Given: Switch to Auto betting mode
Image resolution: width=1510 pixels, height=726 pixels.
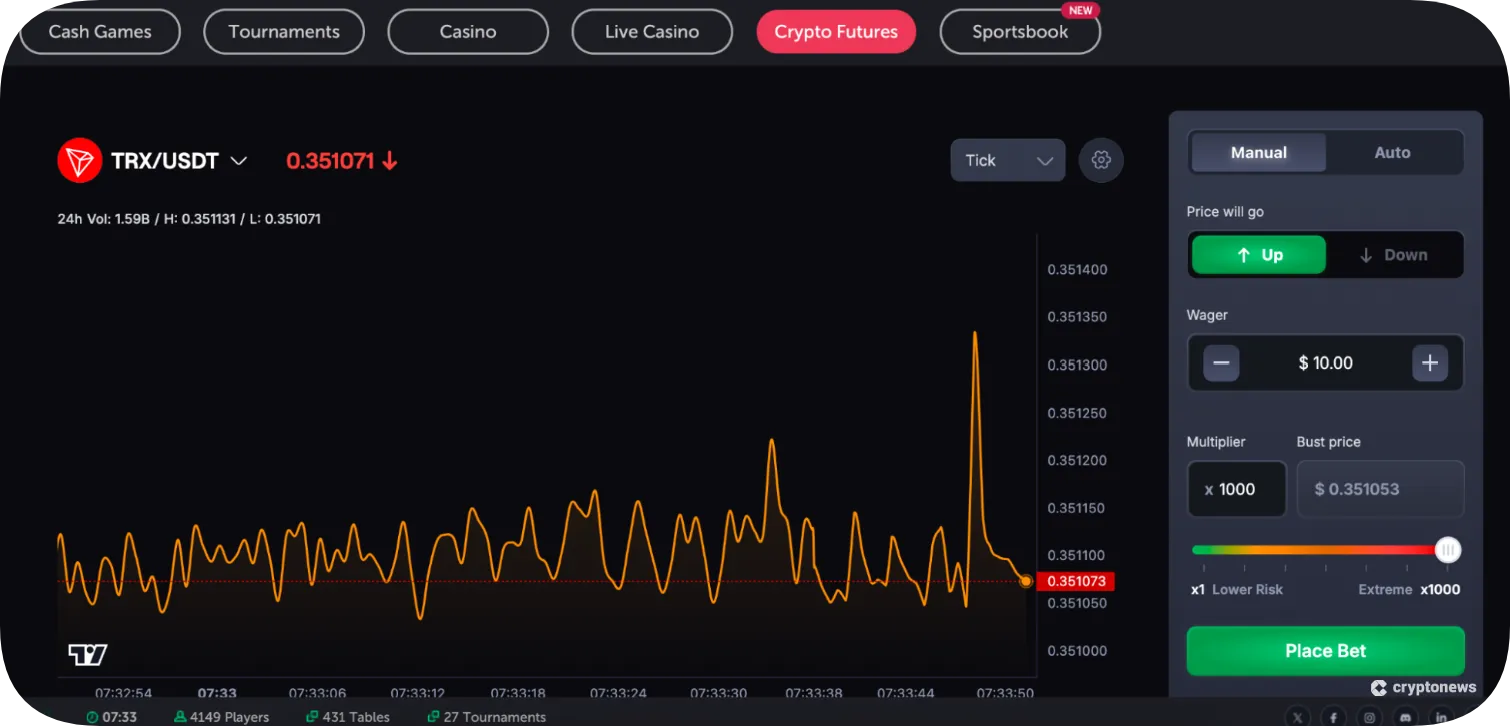Looking at the screenshot, I should 1392,152.
